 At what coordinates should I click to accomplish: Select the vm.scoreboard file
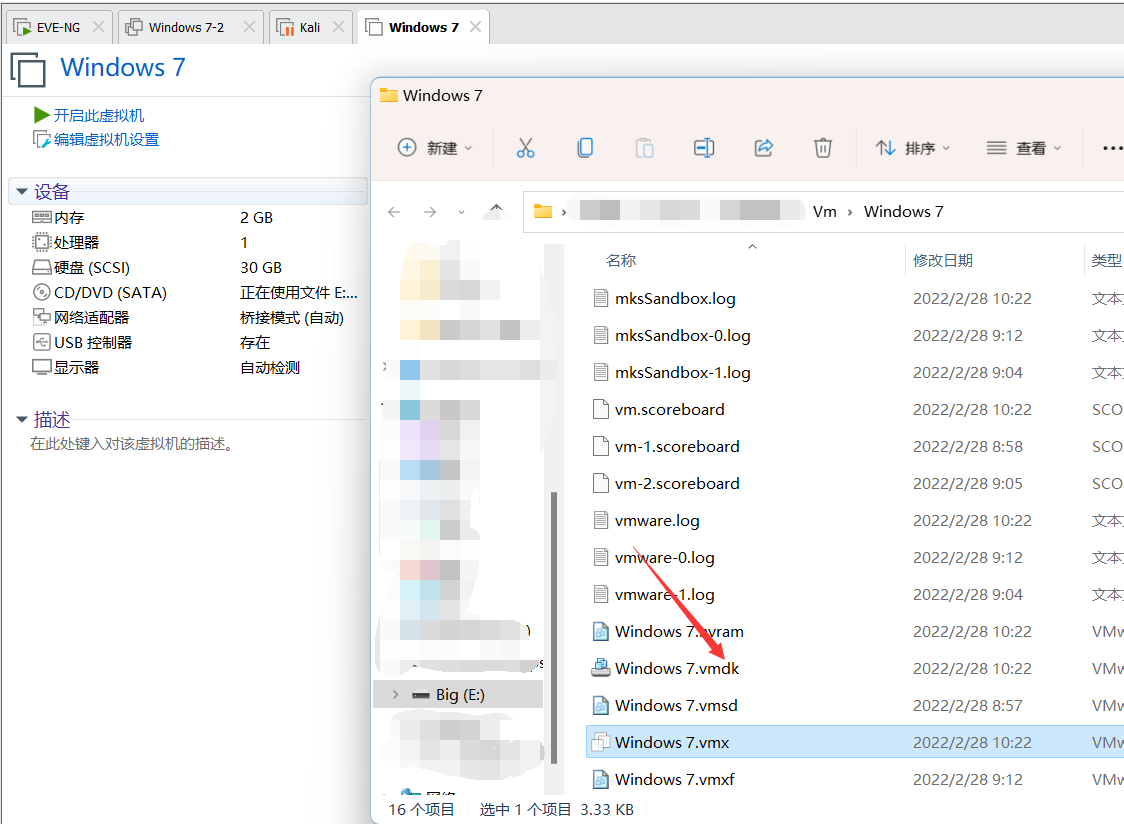[x=670, y=409]
